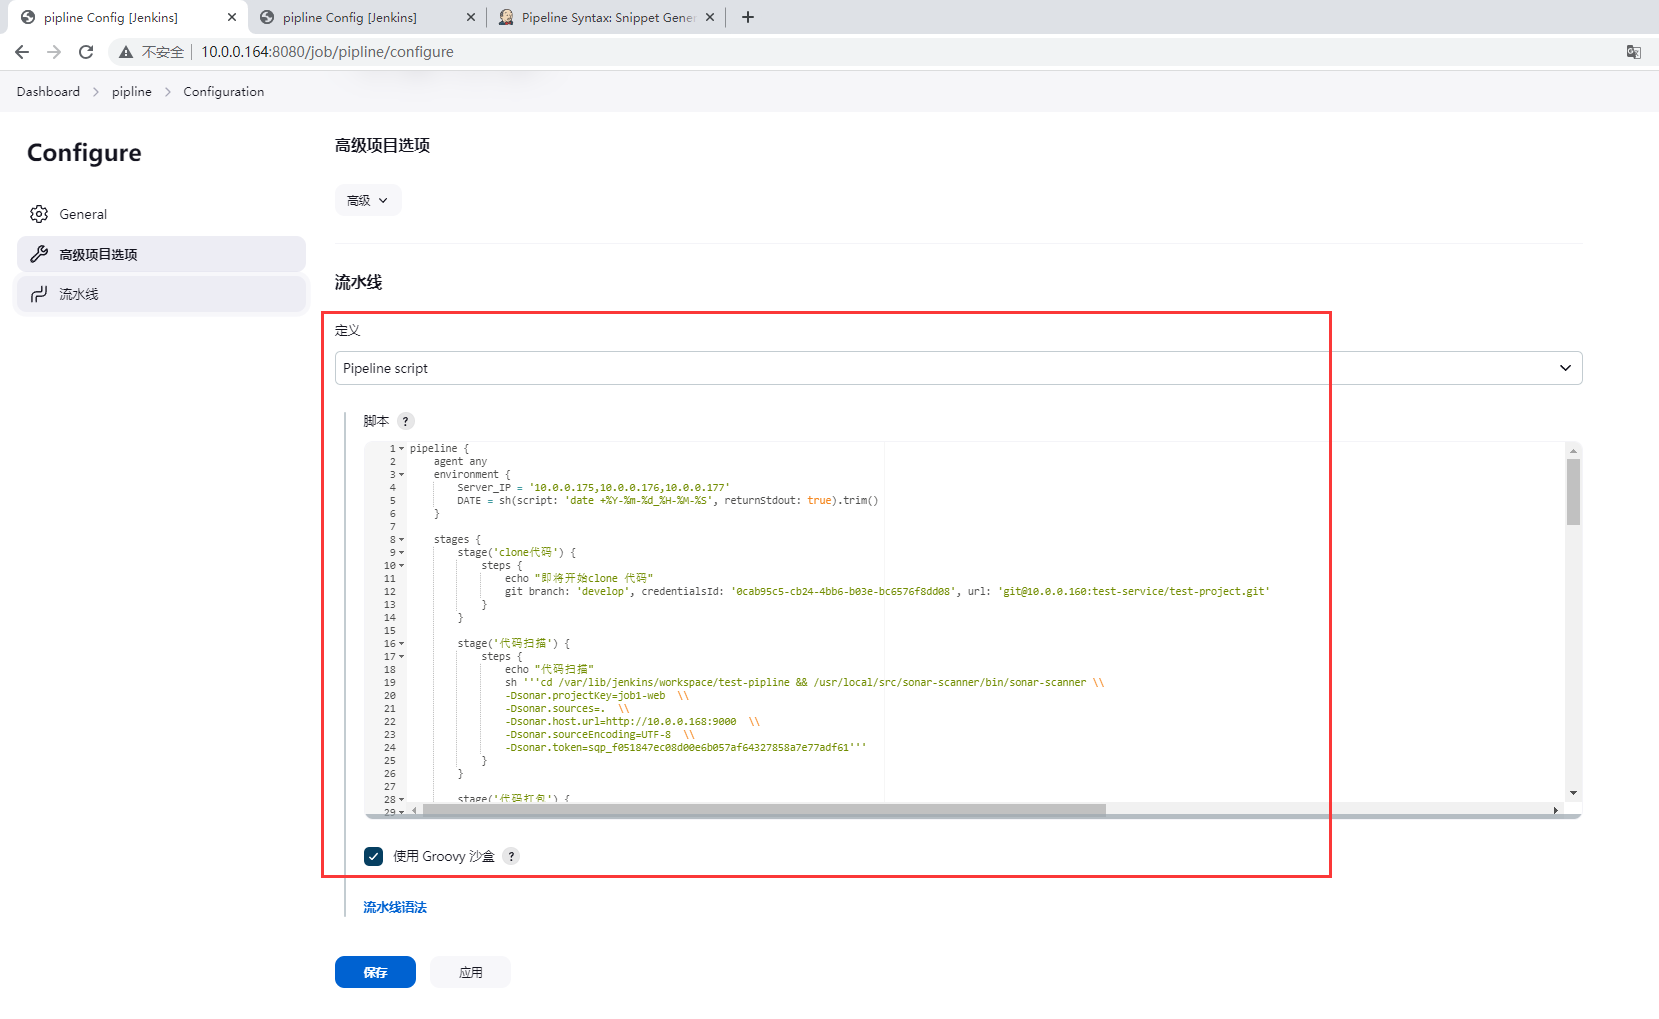Click the sonar-scanner sh command line
1659x1019 pixels.
tap(805, 683)
